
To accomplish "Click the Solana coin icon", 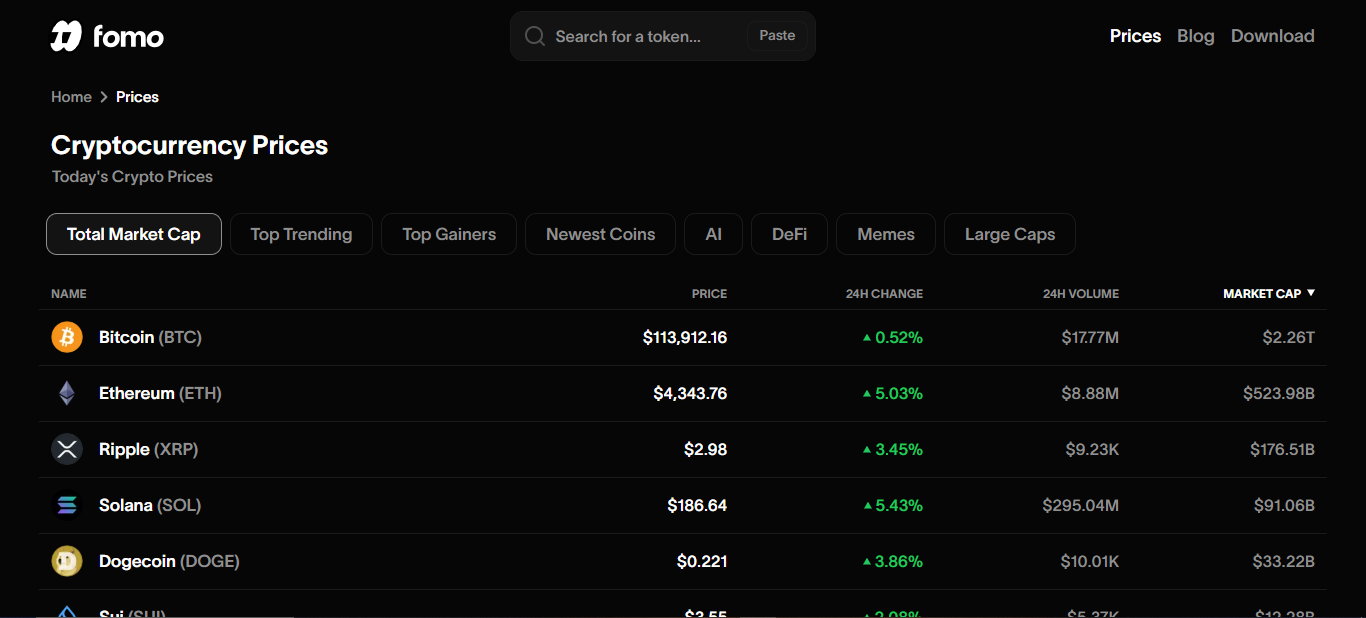I will 67,505.
